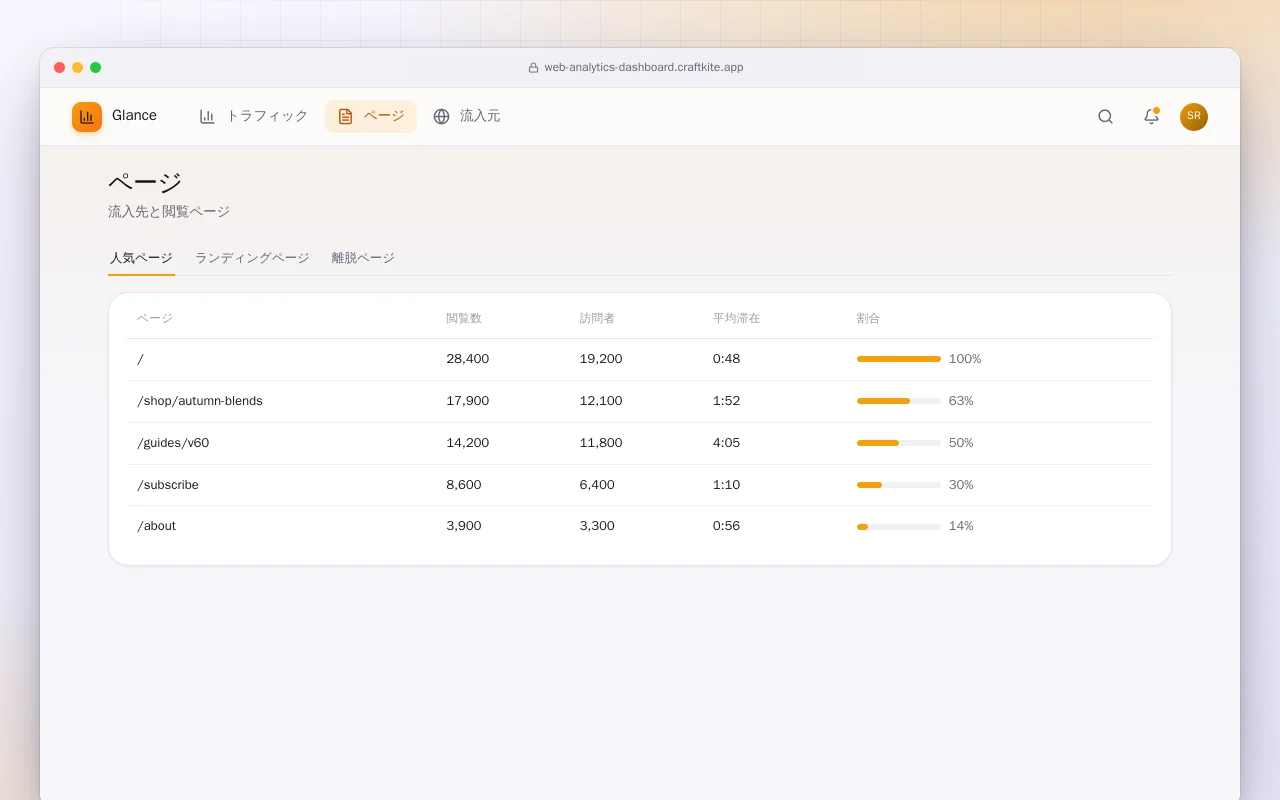Click the 14% progress bar
Image resolution: width=1280 pixels, height=800 pixels.
(899, 526)
